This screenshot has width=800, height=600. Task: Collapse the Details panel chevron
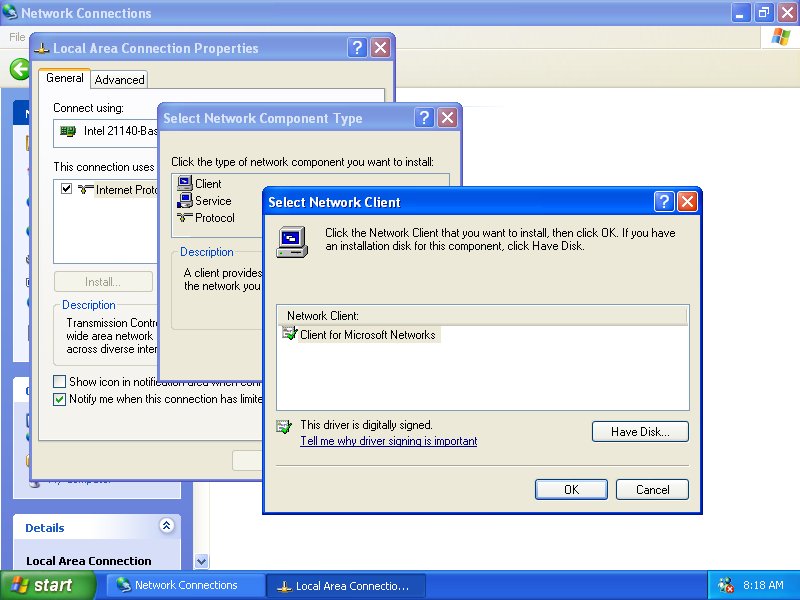point(168,527)
